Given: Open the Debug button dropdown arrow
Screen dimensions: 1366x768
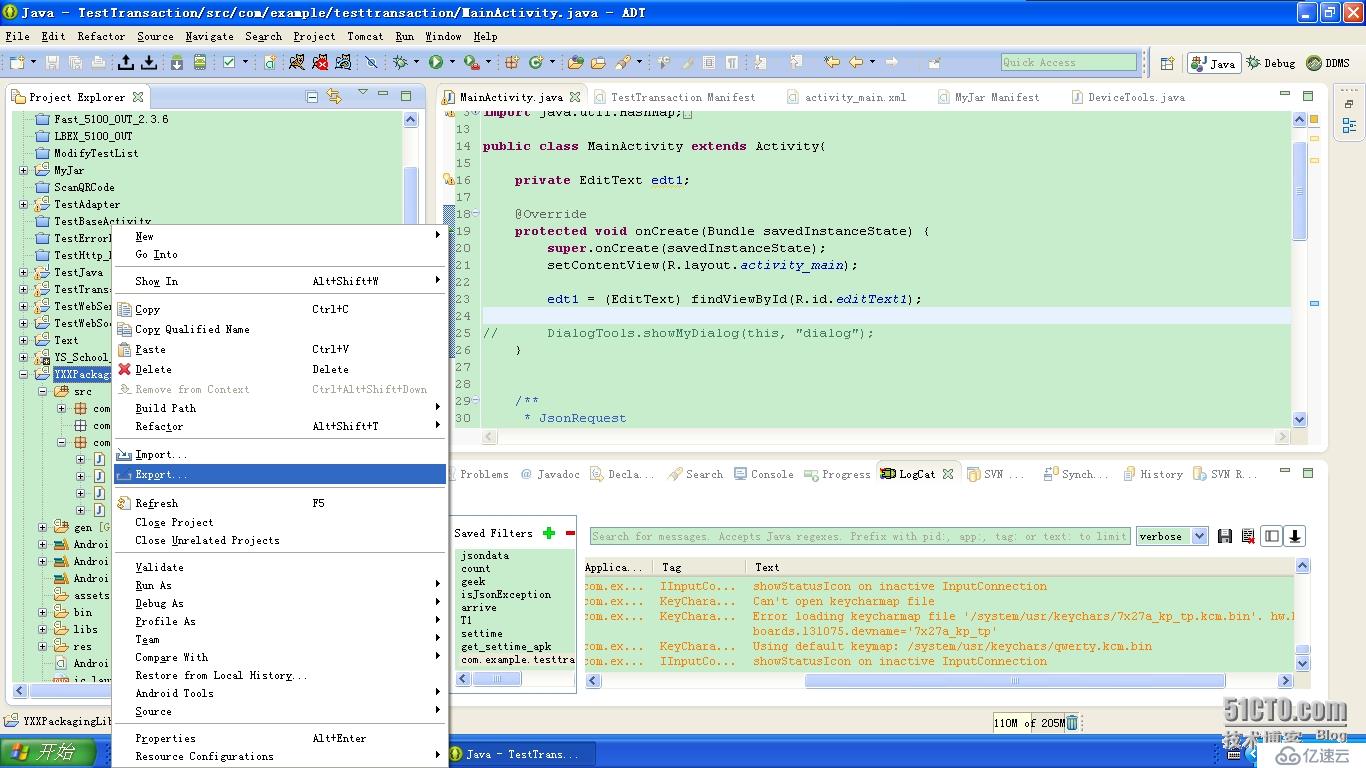Looking at the screenshot, I should pos(416,62).
